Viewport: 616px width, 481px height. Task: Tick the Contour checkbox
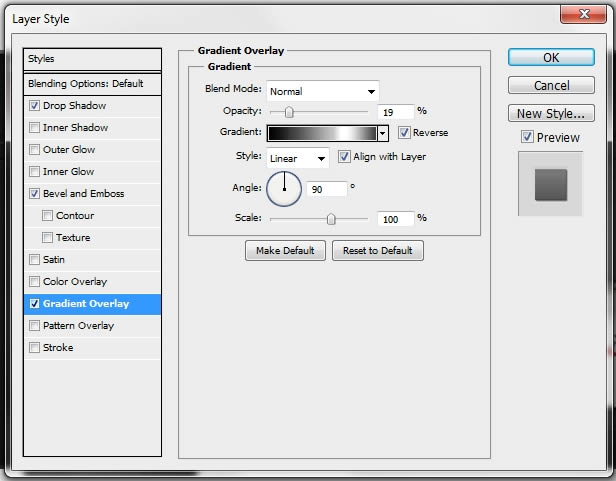[47, 215]
